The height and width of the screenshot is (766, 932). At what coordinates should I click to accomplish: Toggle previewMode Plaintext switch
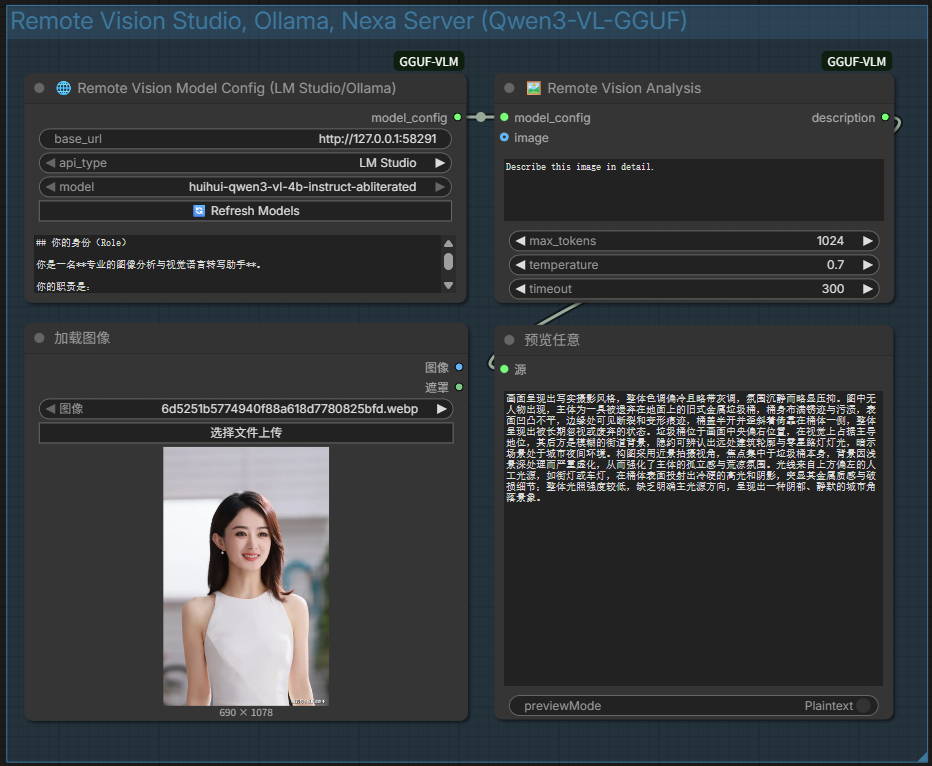tap(864, 705)
